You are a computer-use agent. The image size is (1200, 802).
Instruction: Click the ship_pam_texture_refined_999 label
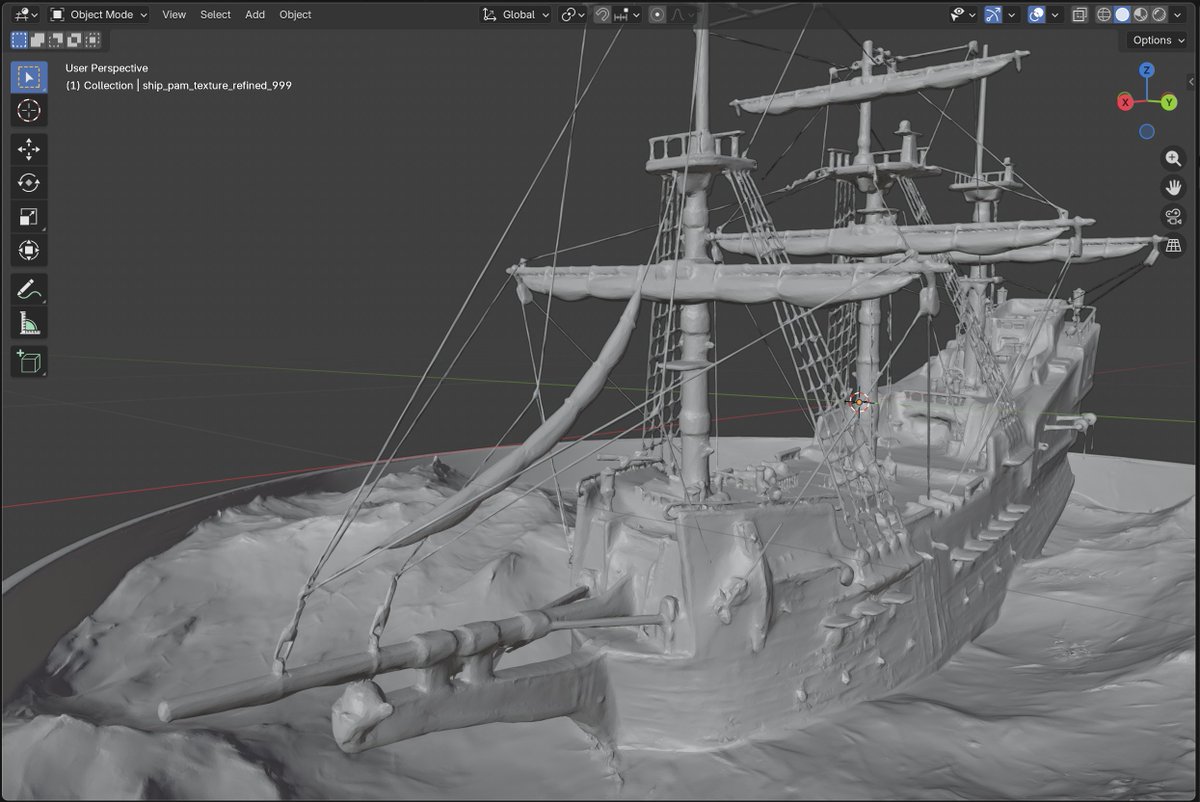[217, 86]
